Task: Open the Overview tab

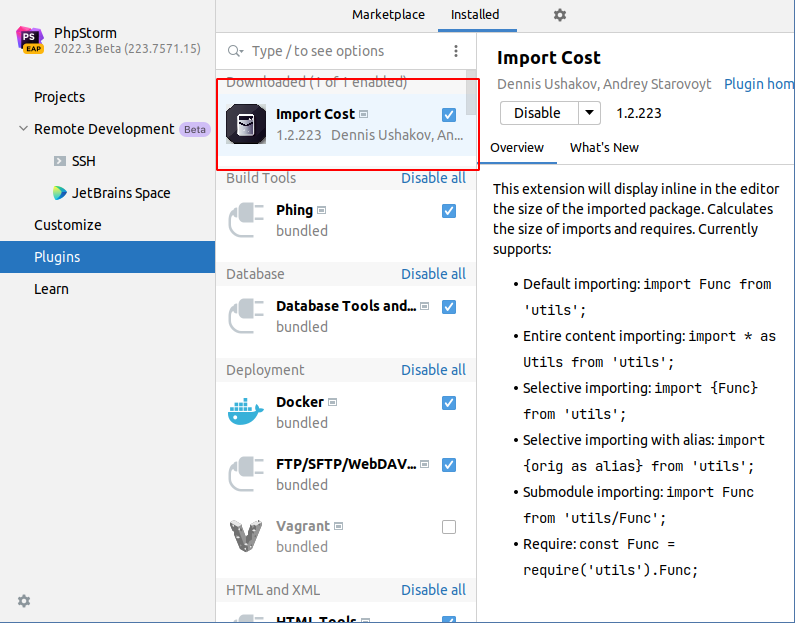Action: tap(517, 148)
